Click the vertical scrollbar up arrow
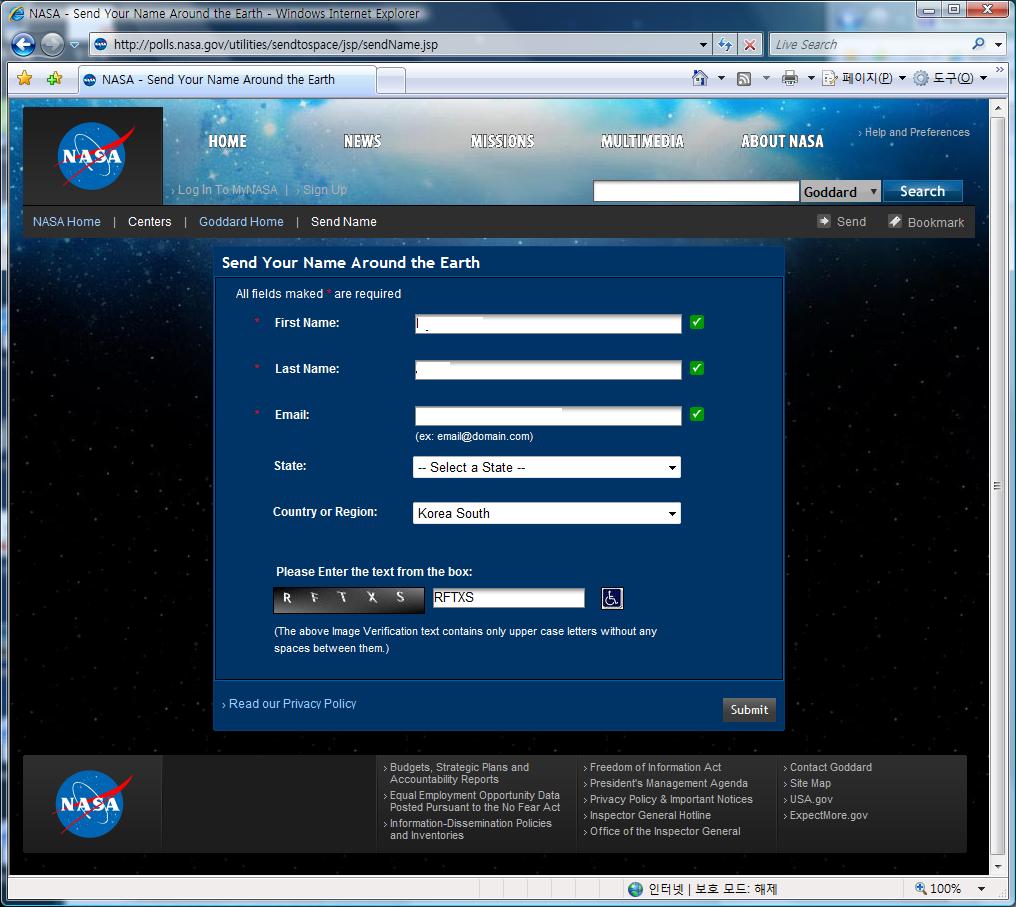The image size is (1016, 907). [x=998, y=108]
